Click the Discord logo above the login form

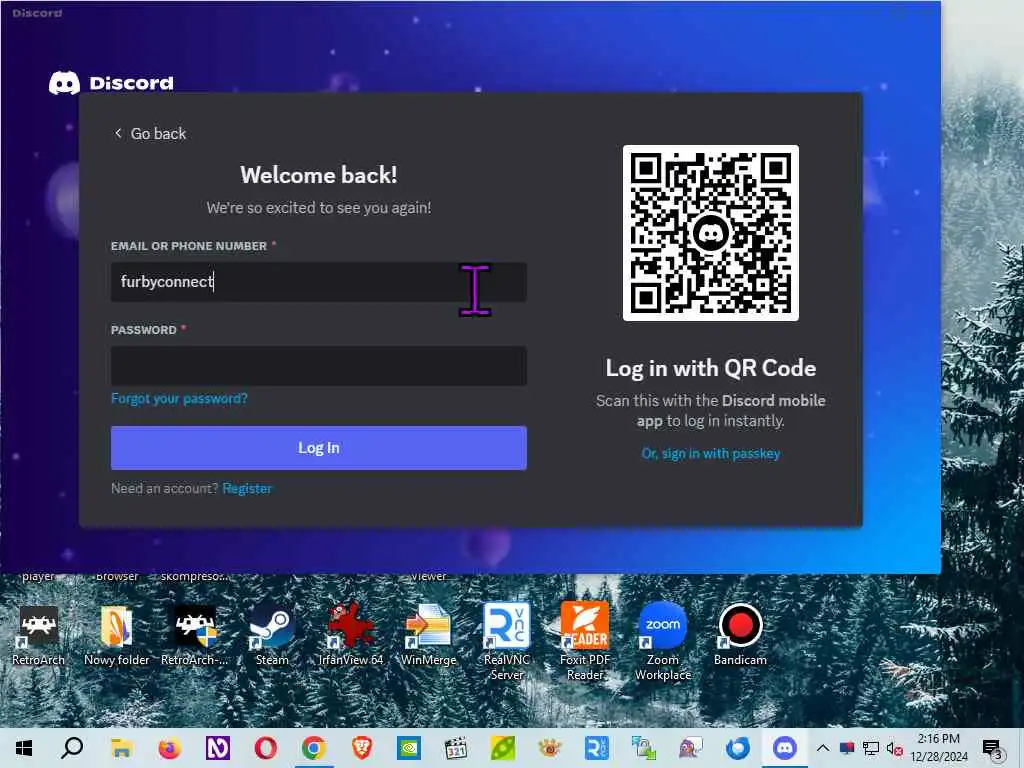(112, 83)
